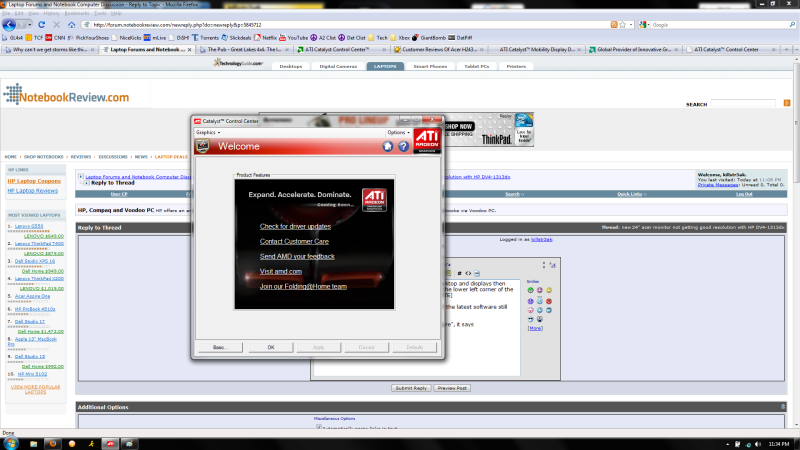Collapse the Additional Options section
The height and width of the screenshot is (450, 800).
pyautogui.click(x=783, y=407)
